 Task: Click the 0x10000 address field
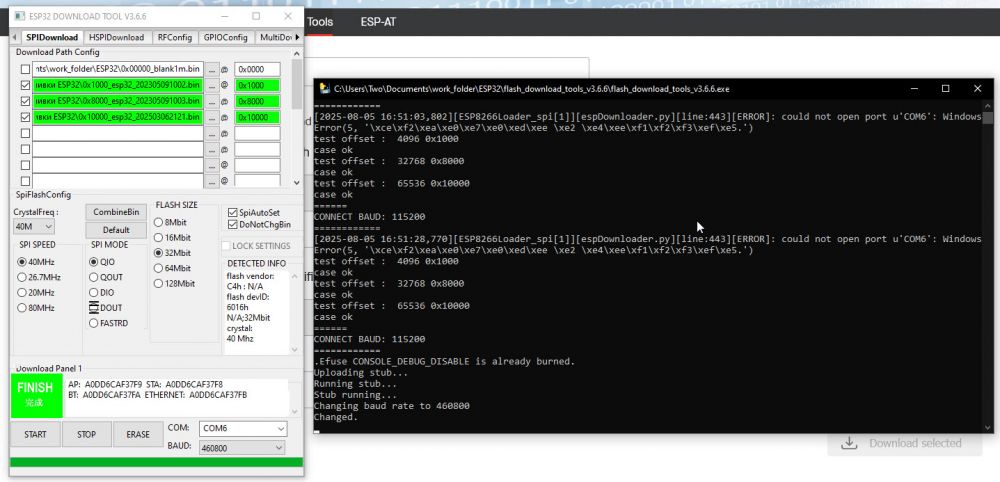point(257,117)
